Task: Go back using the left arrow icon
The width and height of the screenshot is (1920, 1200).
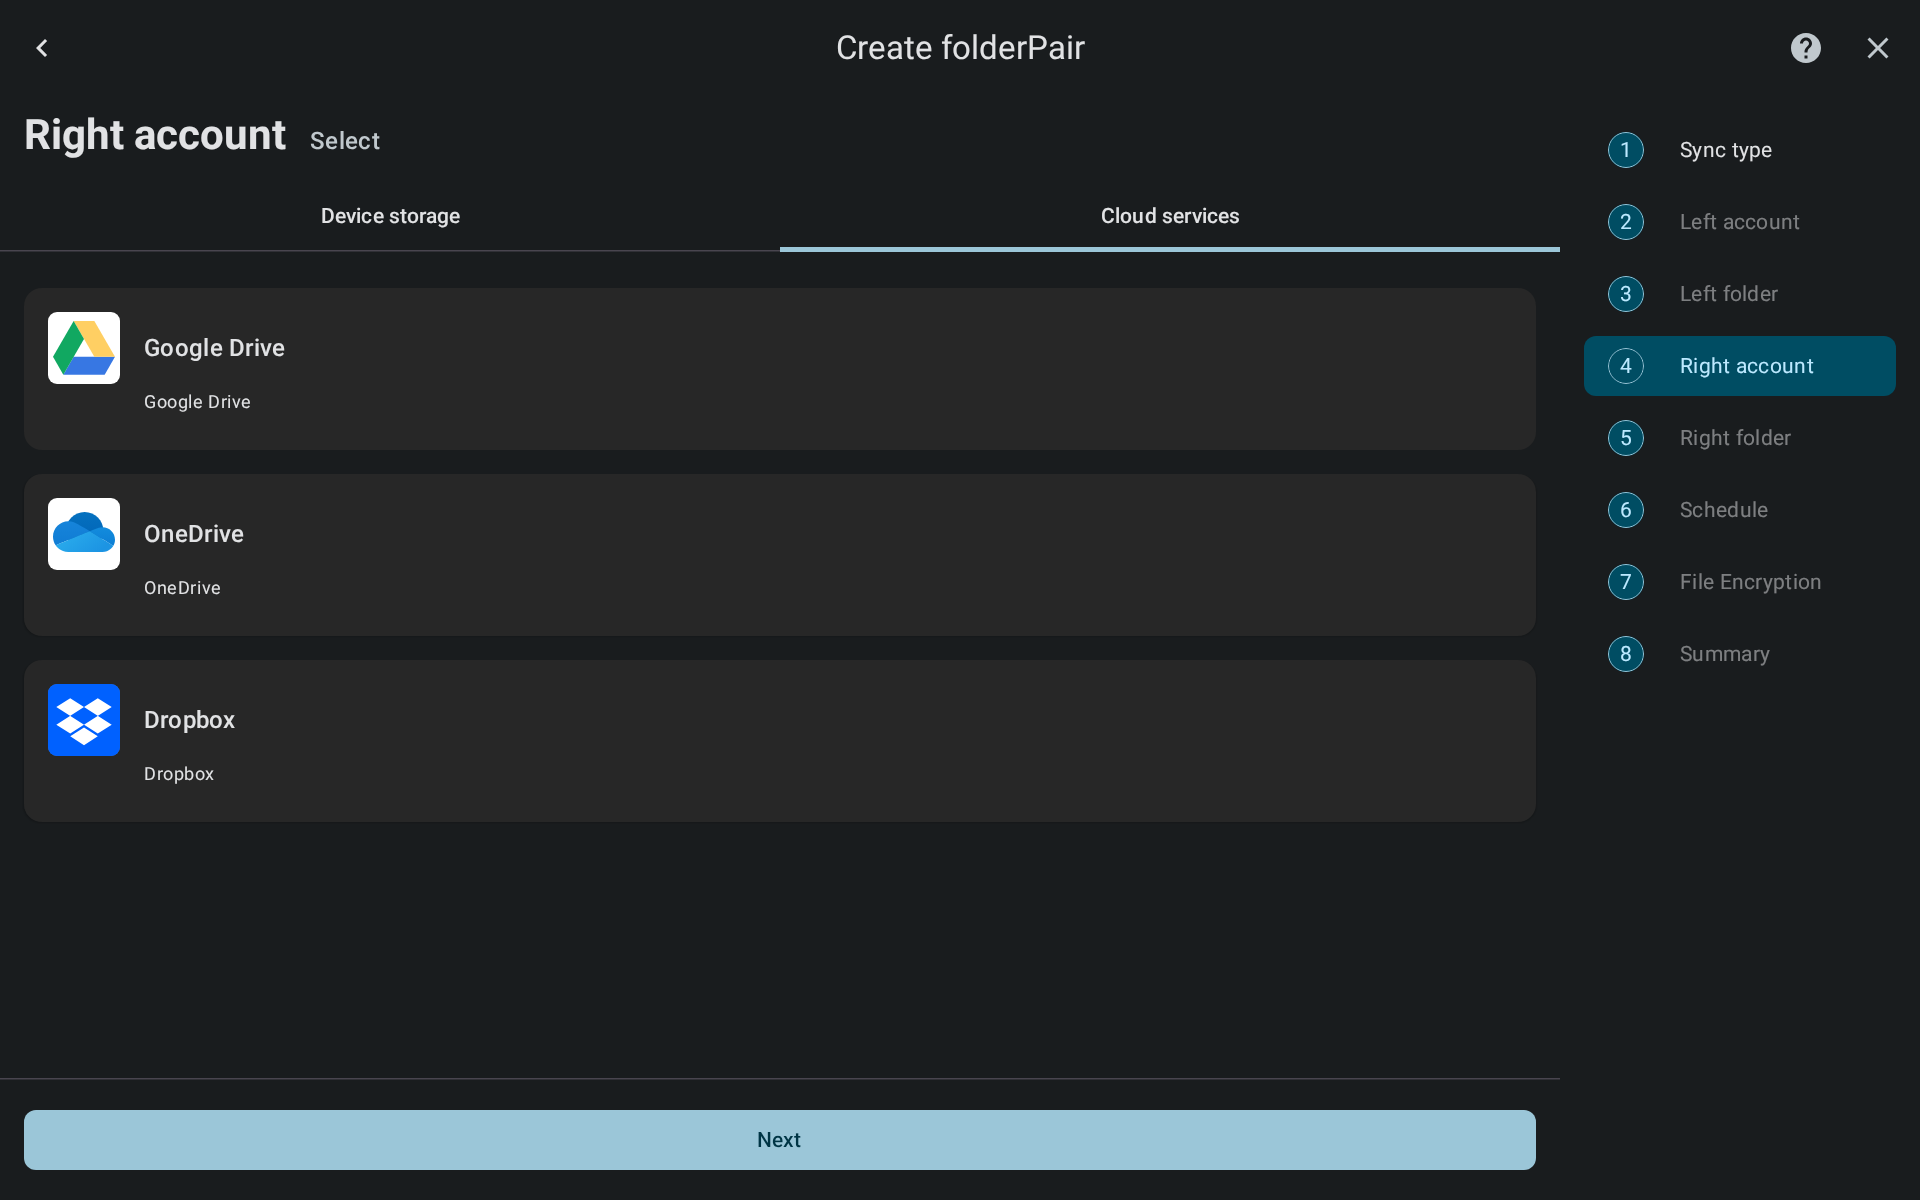Action: [42, 48]
